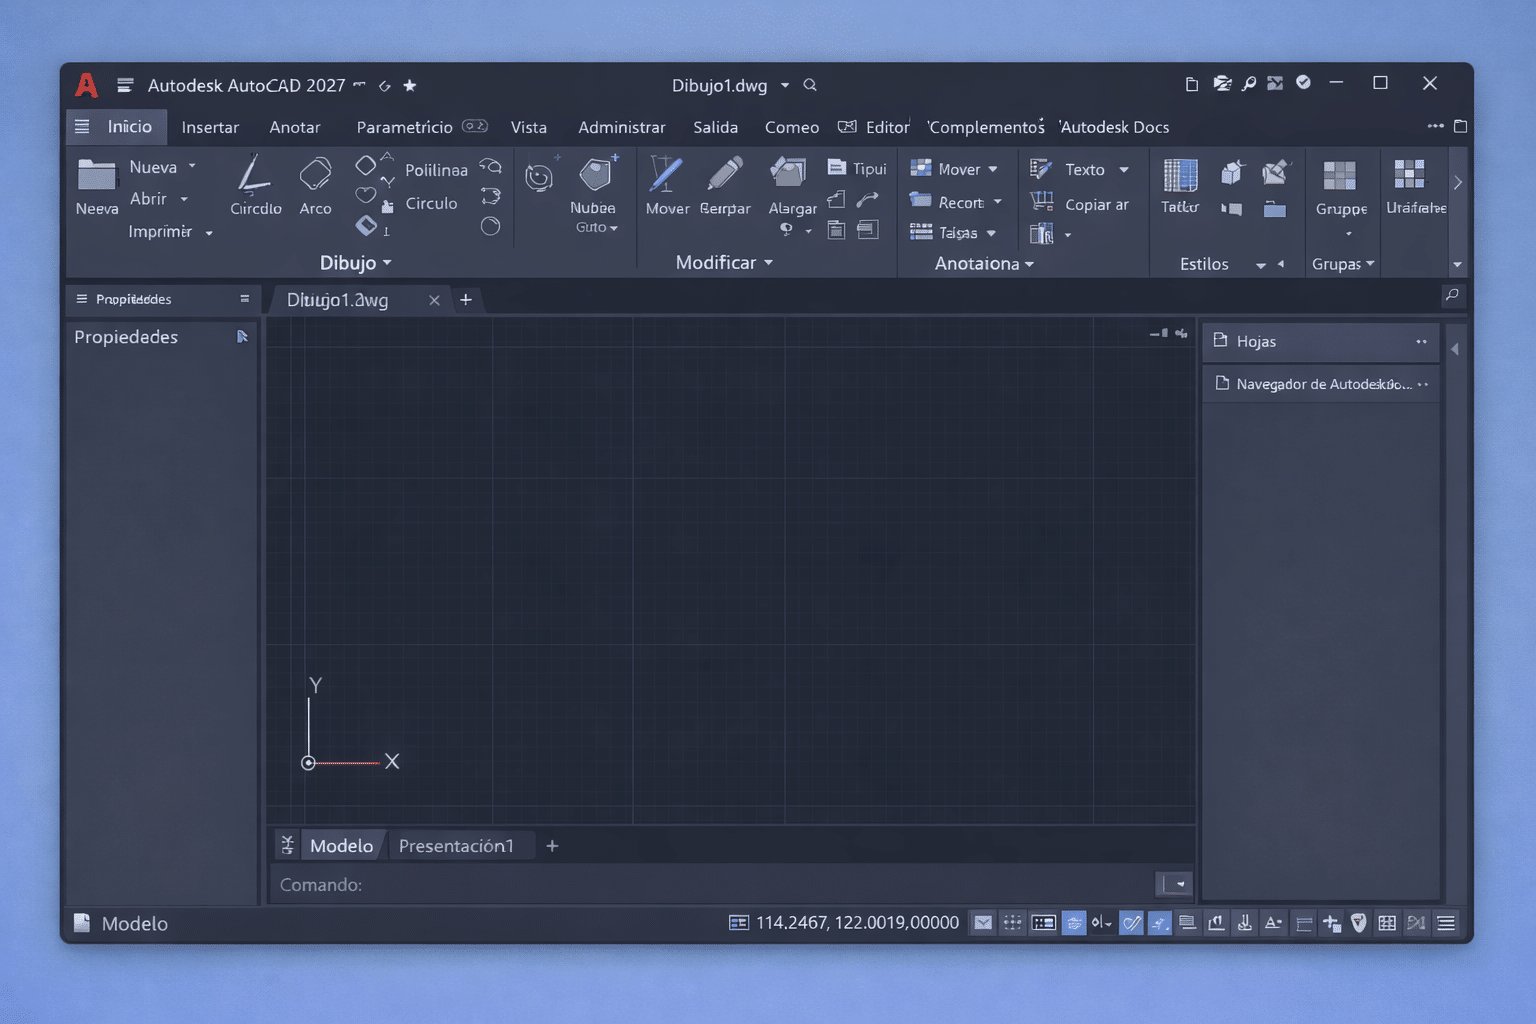Switch to the Insertar ribbon tab
Image resolution: width=1536 pixels, height=1024 pixels.
coord(210,127)
